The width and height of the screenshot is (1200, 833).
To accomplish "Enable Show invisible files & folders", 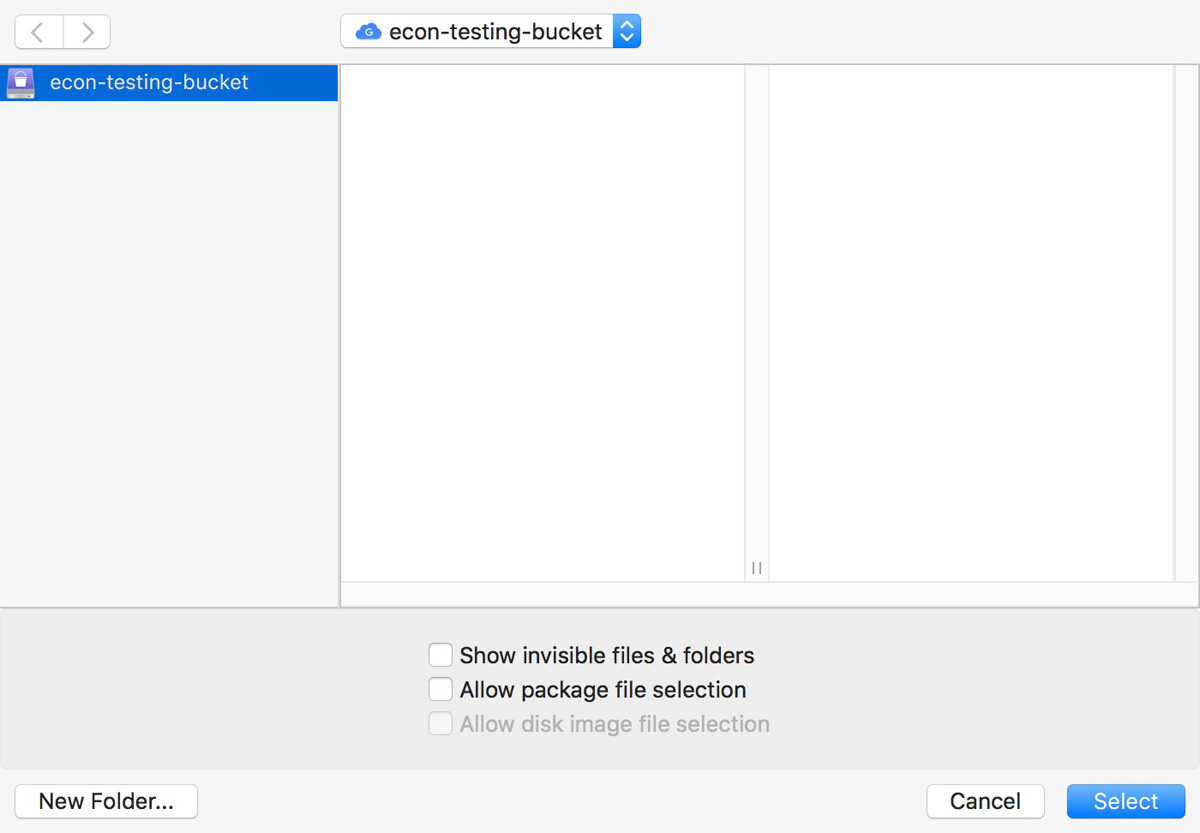I will [441, 655].
